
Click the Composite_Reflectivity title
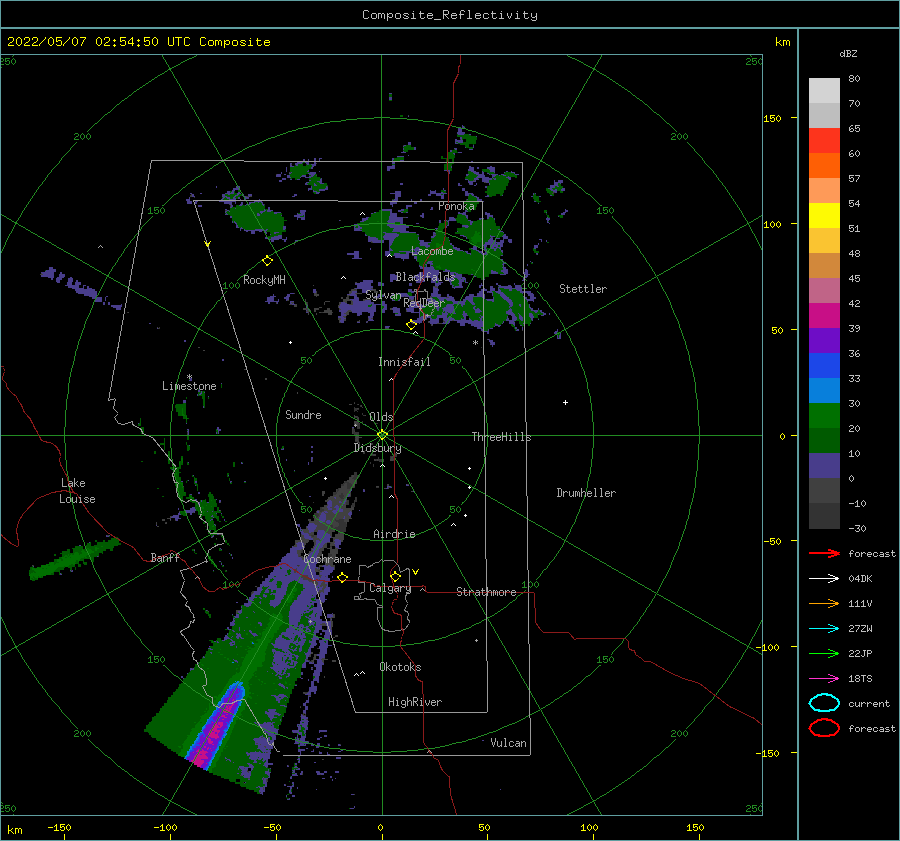pos(450,15)
